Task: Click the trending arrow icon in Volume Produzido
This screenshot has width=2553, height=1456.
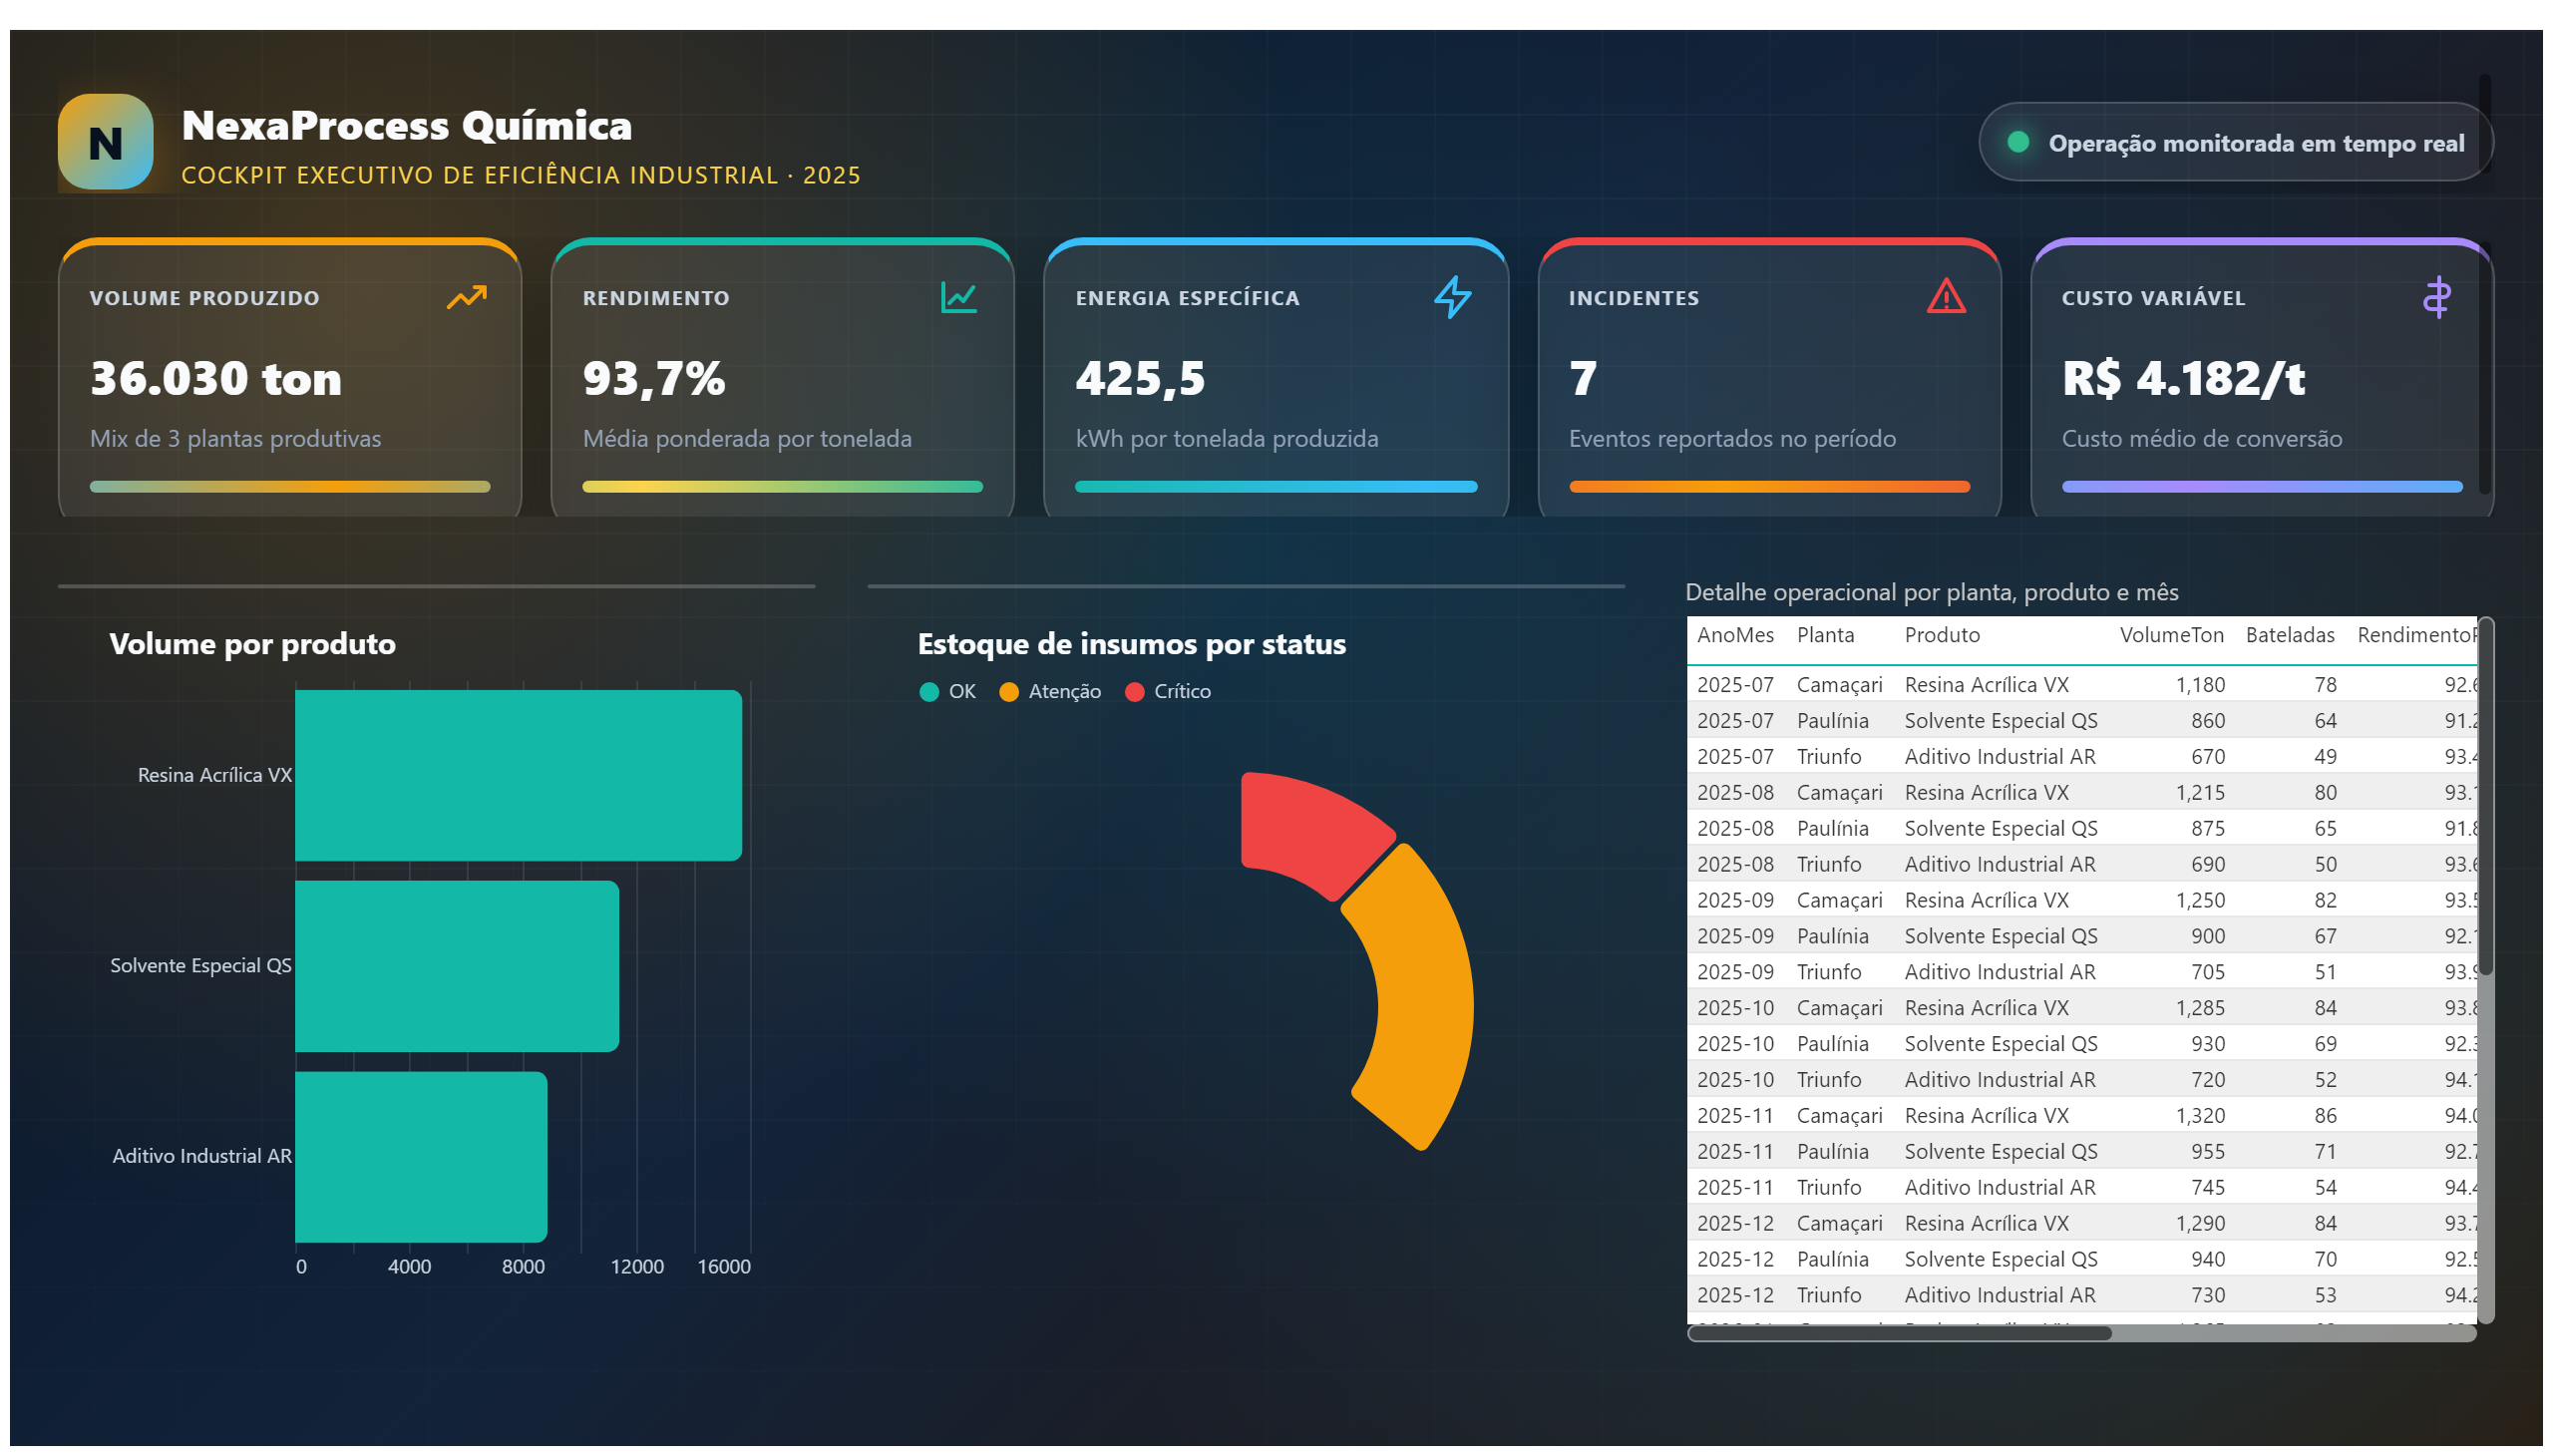Action: click(466, 297)
